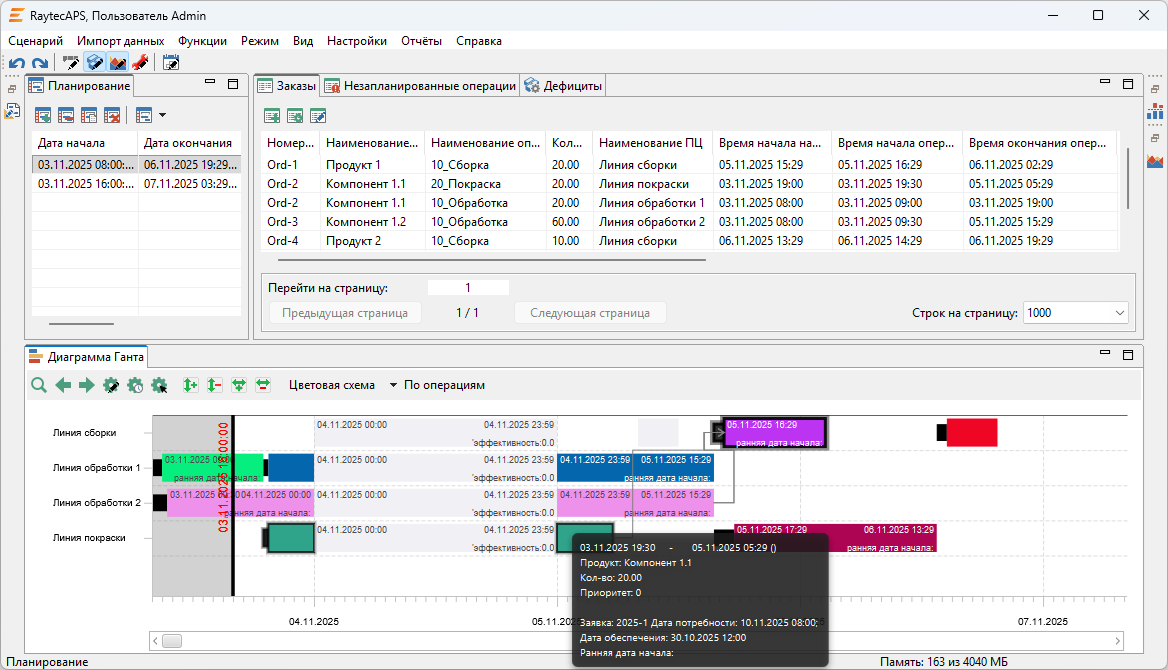Expand the Цветовая схема dropdown arrow
Image resolution: width=1168 pixels, height=670 pixels.
pyautogui.click(x=393, y=385)
